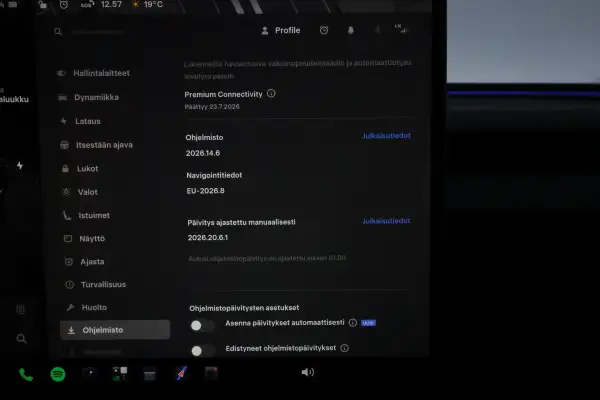
Task: Show info for automatic update installation
Action: tap(353, 323)
